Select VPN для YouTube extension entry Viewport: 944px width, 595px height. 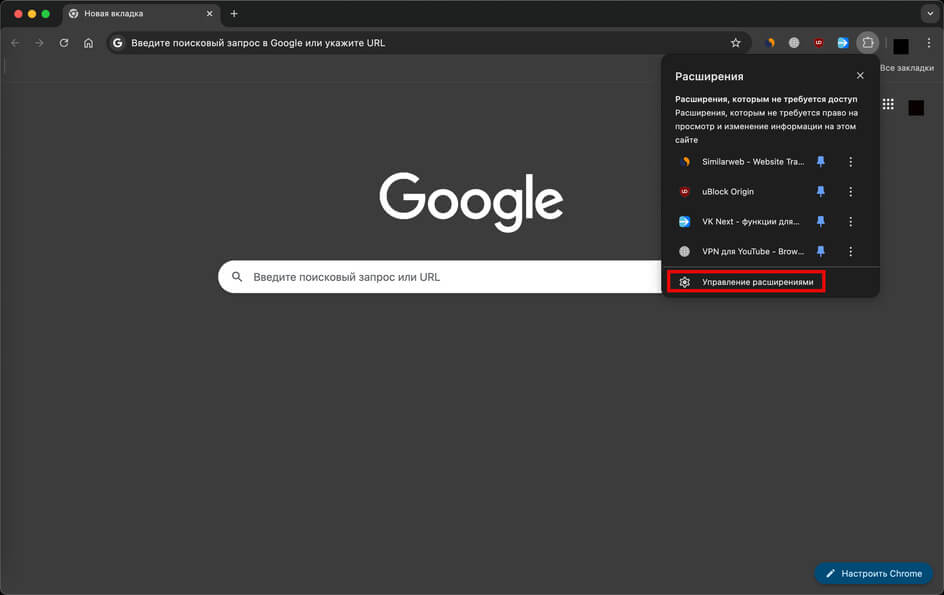coord(741,251)
